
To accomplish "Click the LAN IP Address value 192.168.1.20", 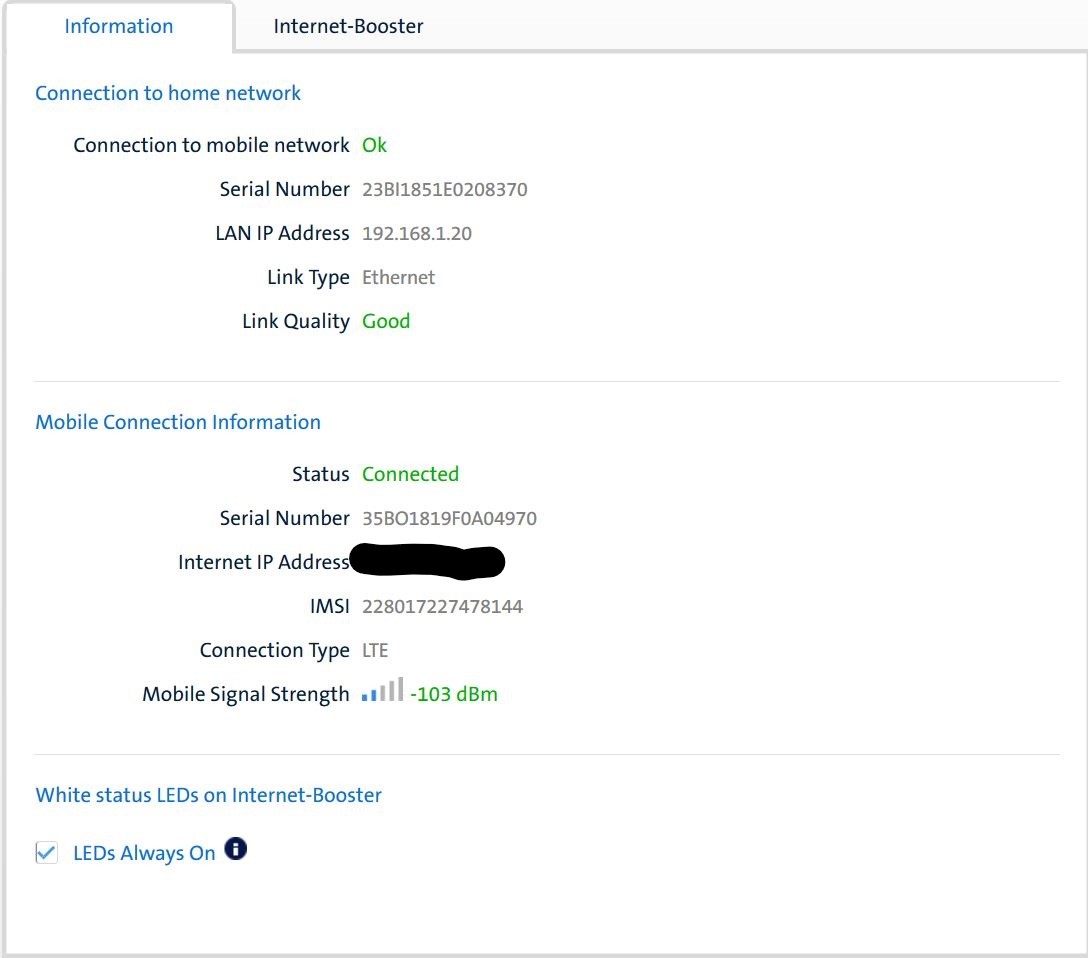I will [416, 233].
